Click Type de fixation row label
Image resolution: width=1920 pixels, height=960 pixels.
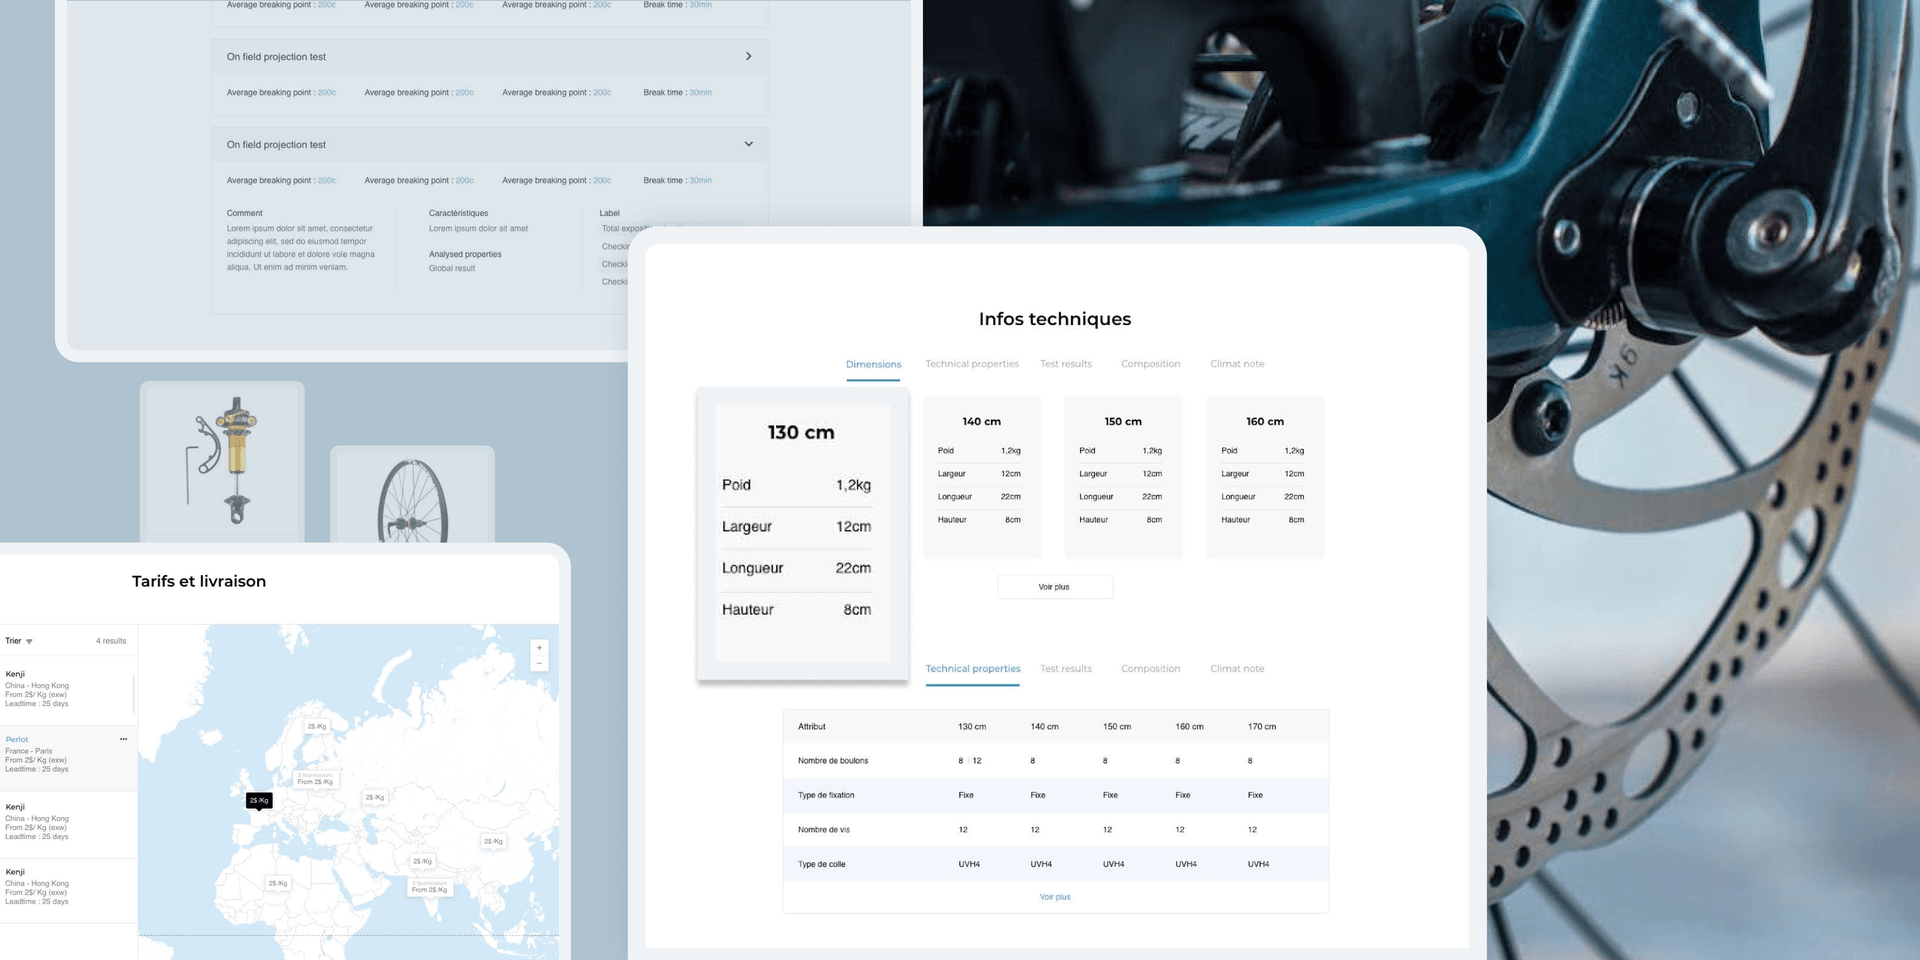826,795
